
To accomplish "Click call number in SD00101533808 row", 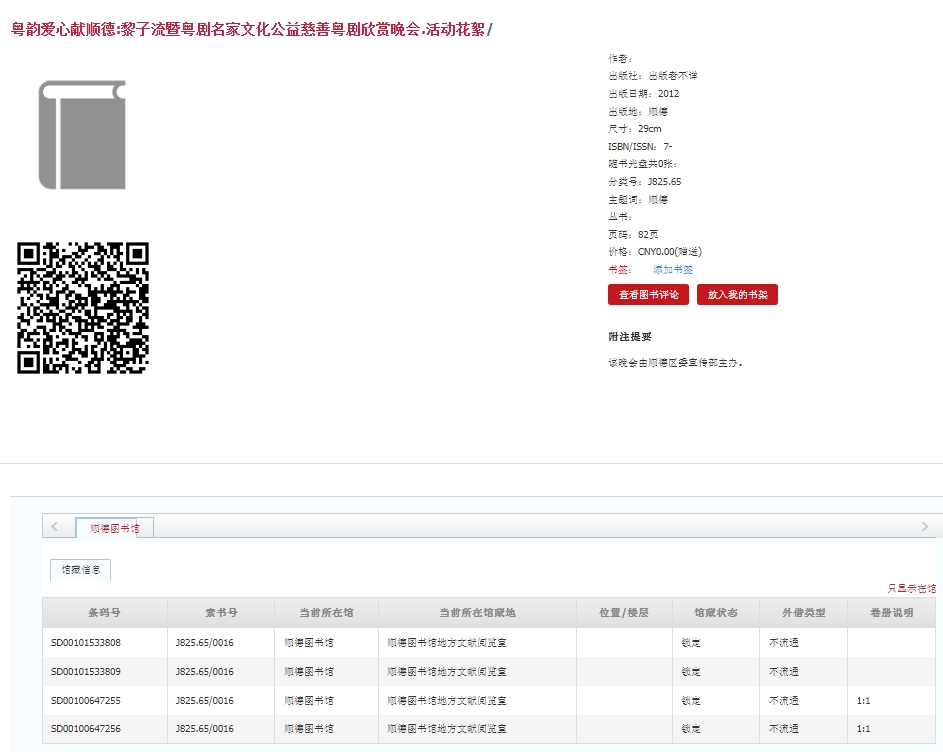I will 204,643.
